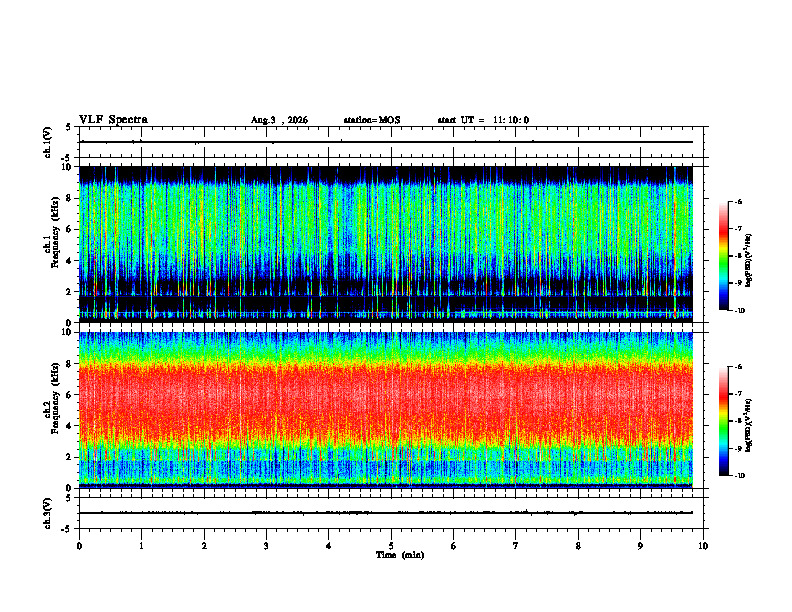Click the ch.1 colorbar "log(PSD)" units label
The width and height of the screenshot is (792, 612).
click(x=749, y=261)
